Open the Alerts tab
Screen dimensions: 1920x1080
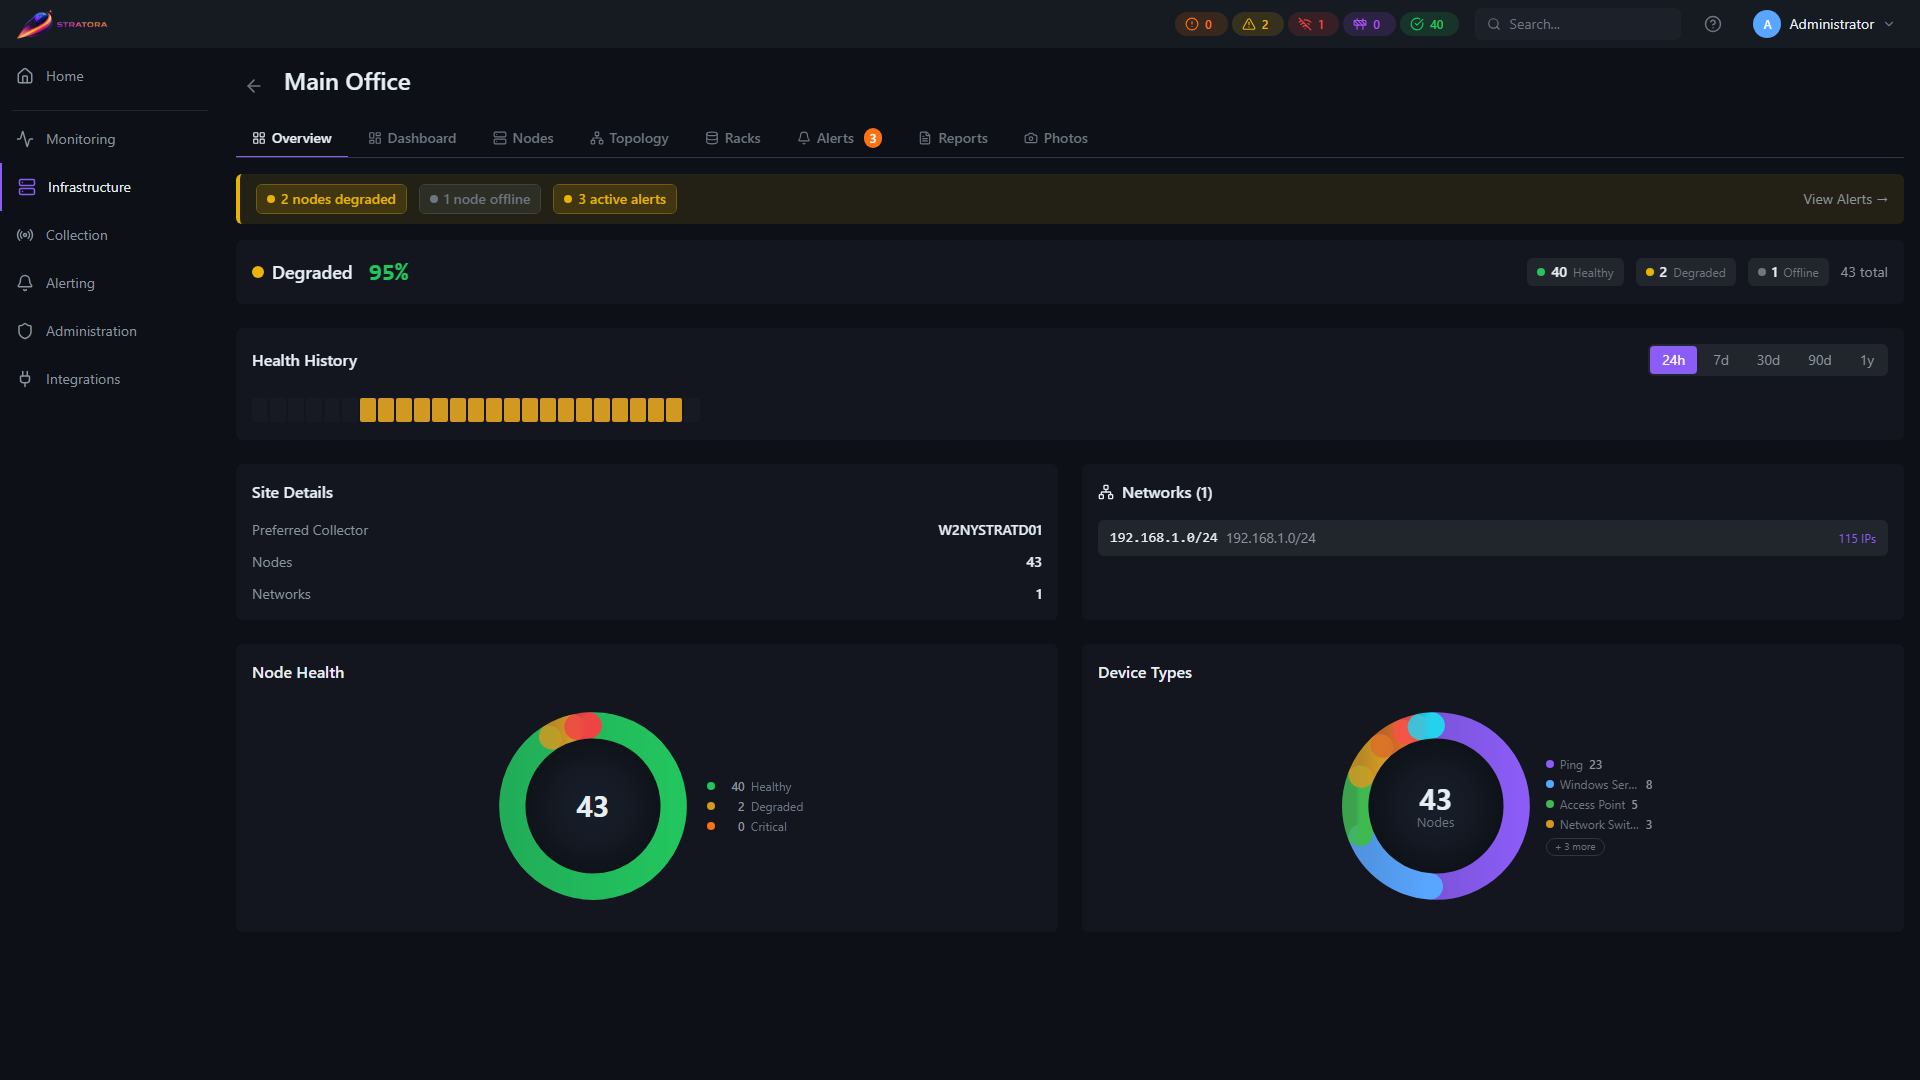click(839, 138)
